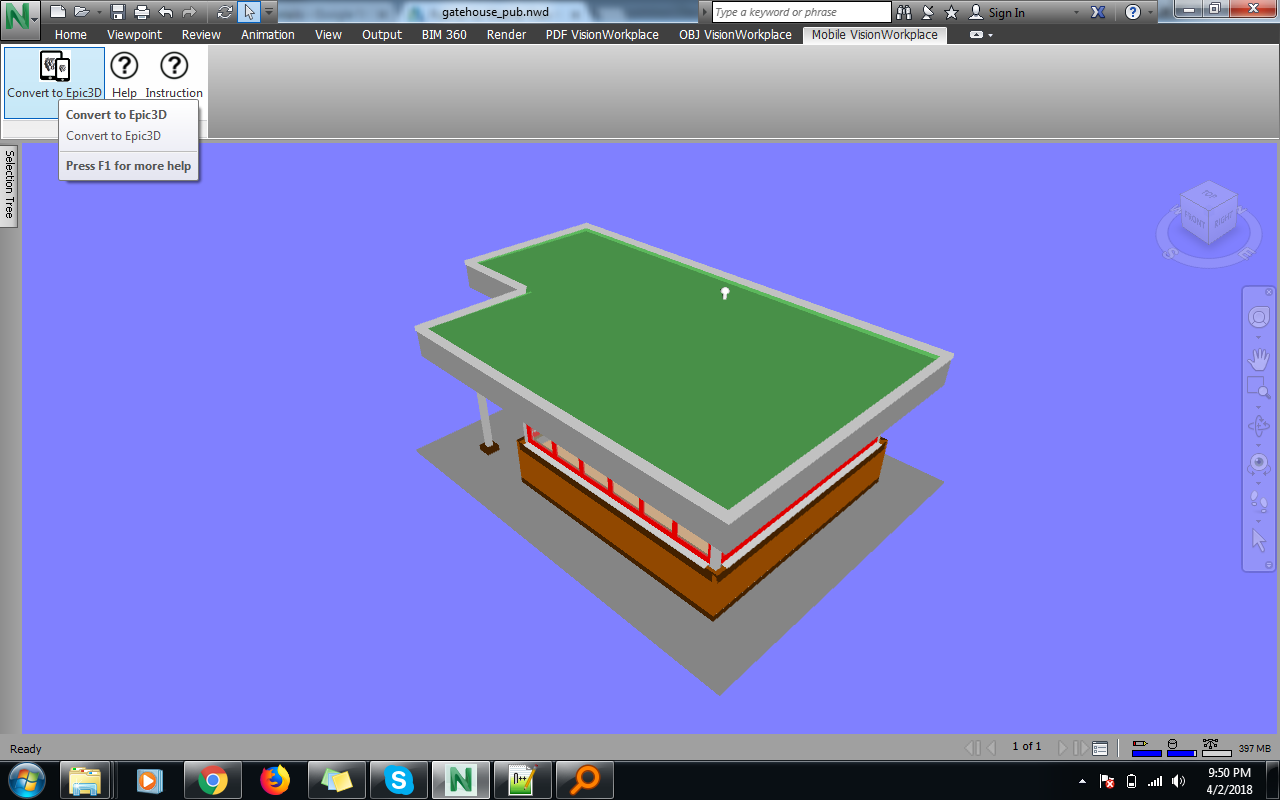The image size is (1280, 800).
Task: Choose the Select arrow on the navigation bar
Action: coord(1259,540)
